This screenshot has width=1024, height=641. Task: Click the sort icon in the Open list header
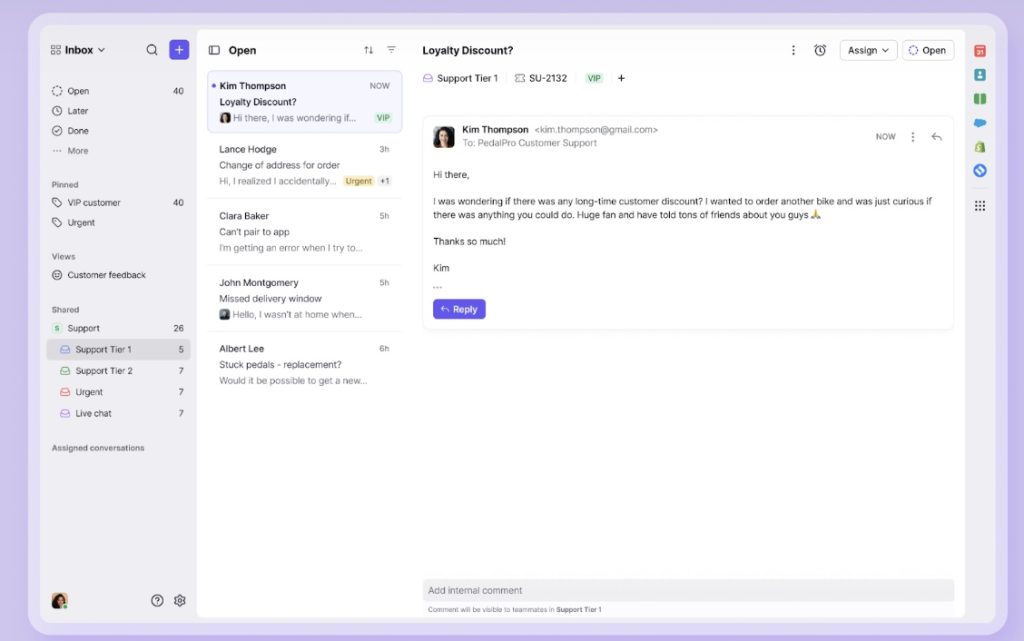[367, 49]
